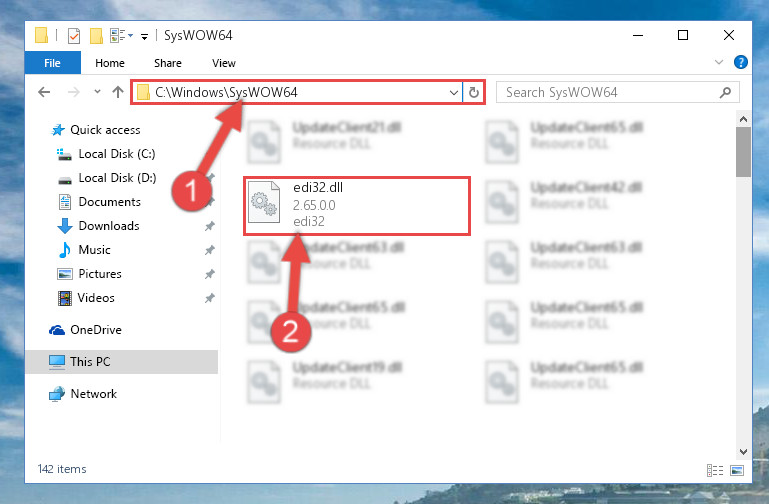Open the recent locations dropdown arrow

[x=97, y=92]
